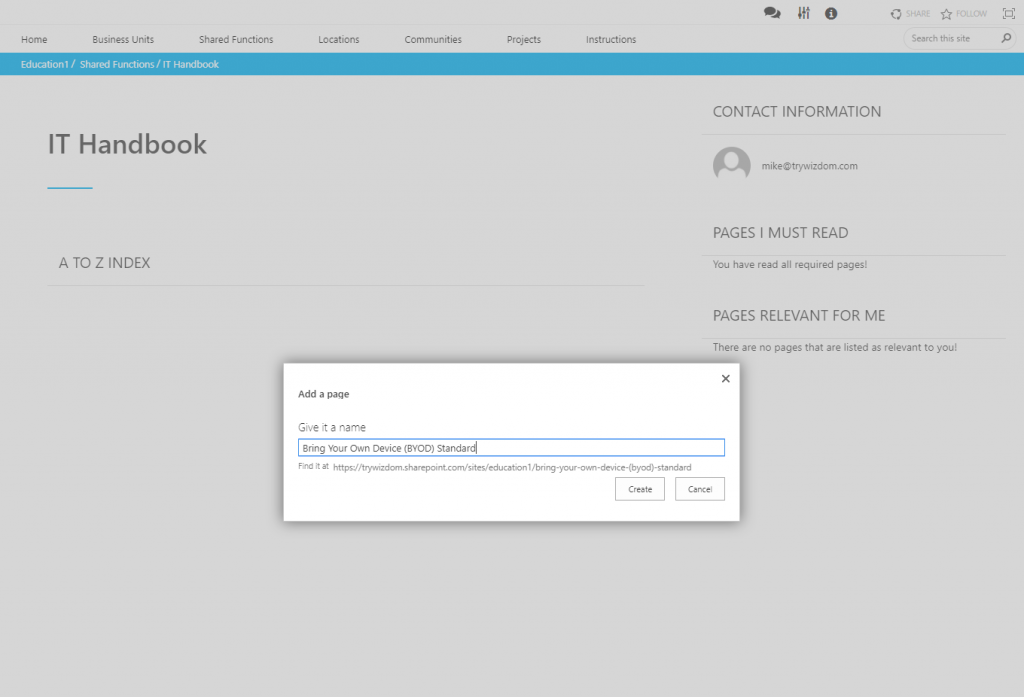This screenshot has width=1024, height=697.
Task: Click the IT Handbook page title
Action: (x=127, y=144)
